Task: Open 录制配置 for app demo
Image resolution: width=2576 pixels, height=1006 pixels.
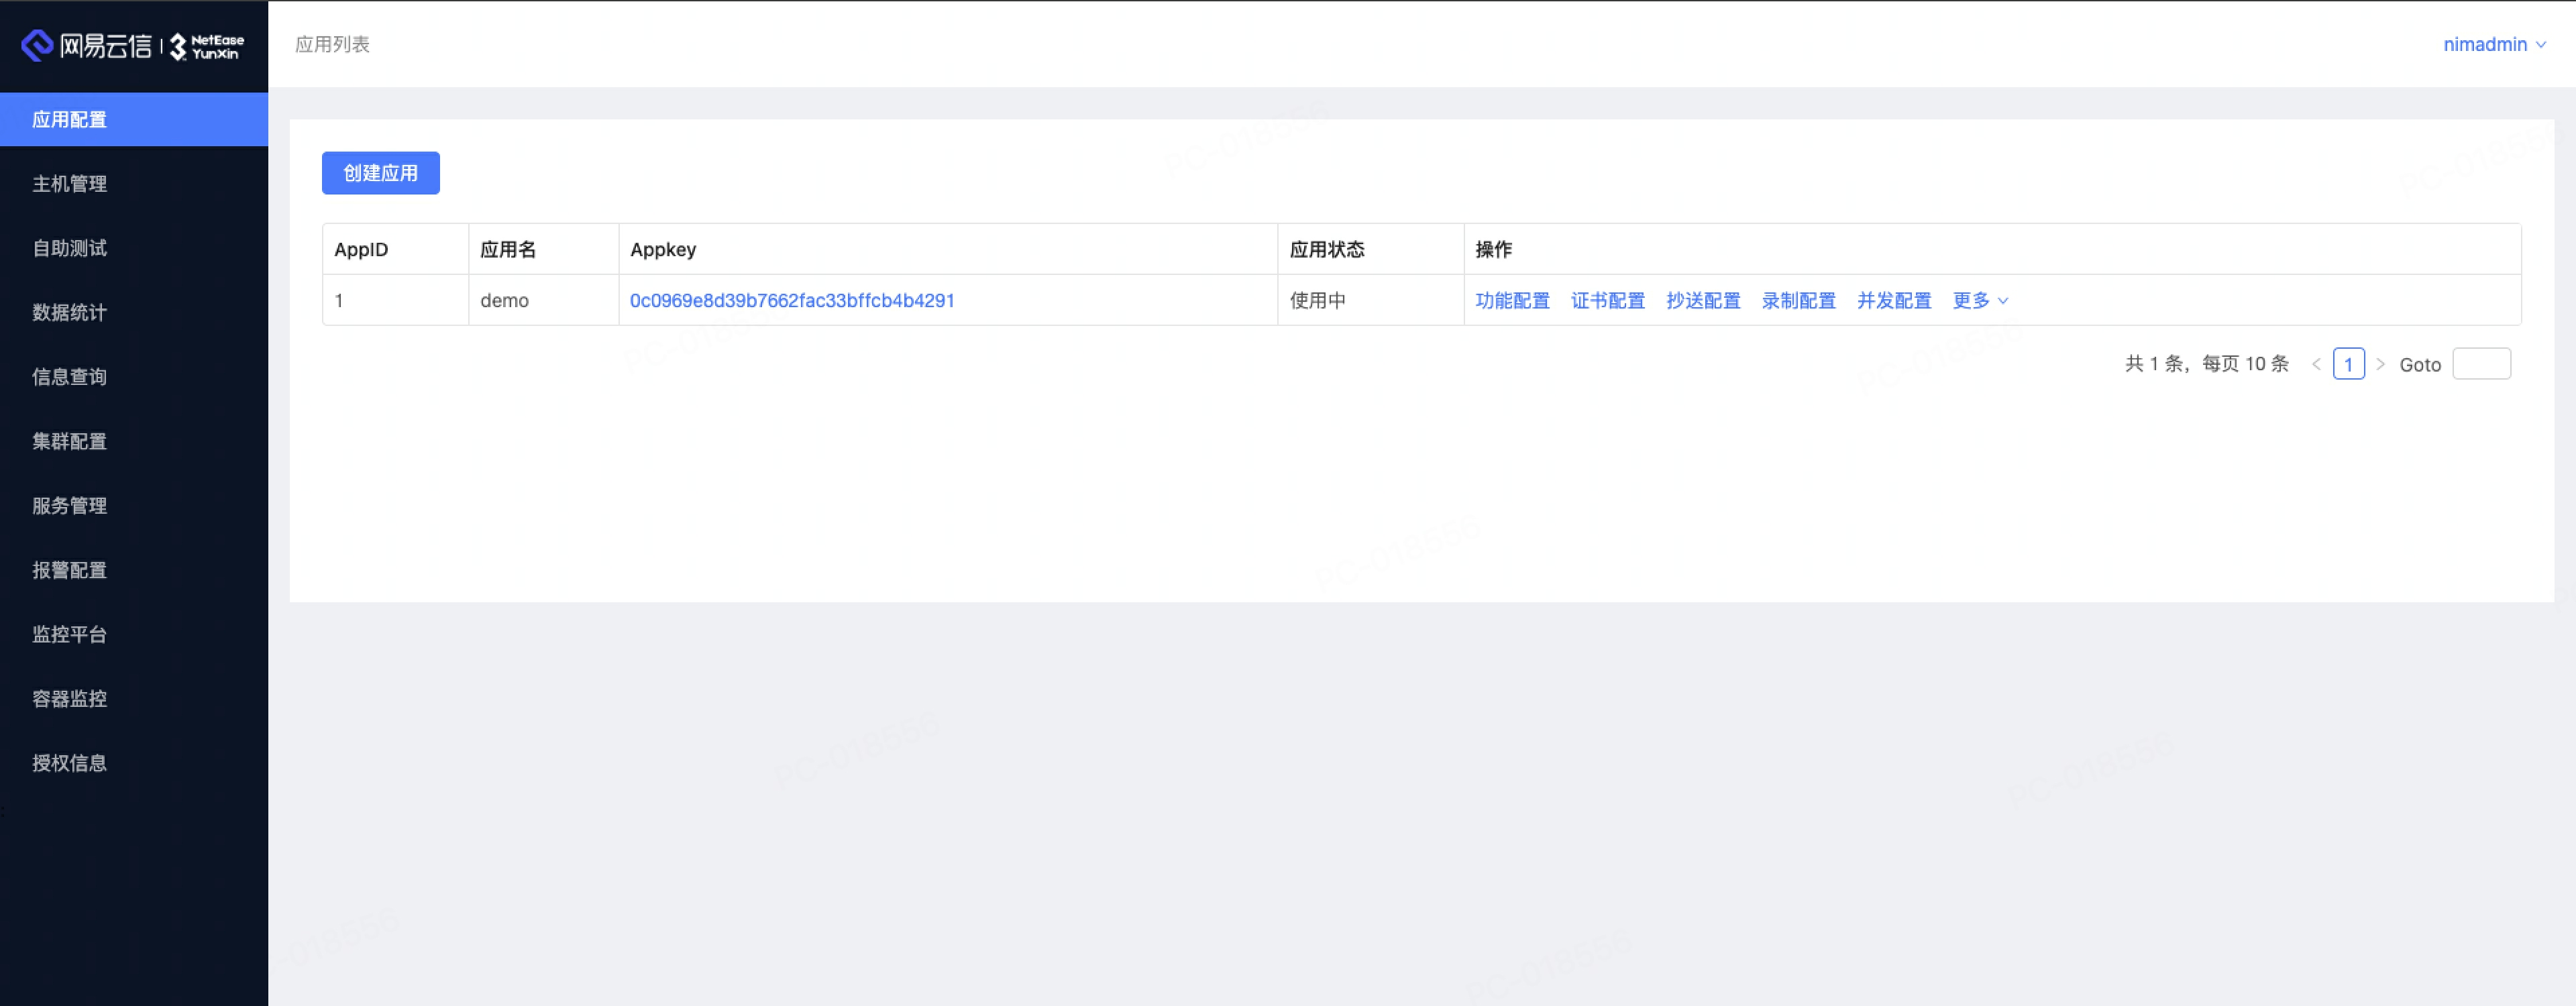Action: click(x=1798, y=300)
